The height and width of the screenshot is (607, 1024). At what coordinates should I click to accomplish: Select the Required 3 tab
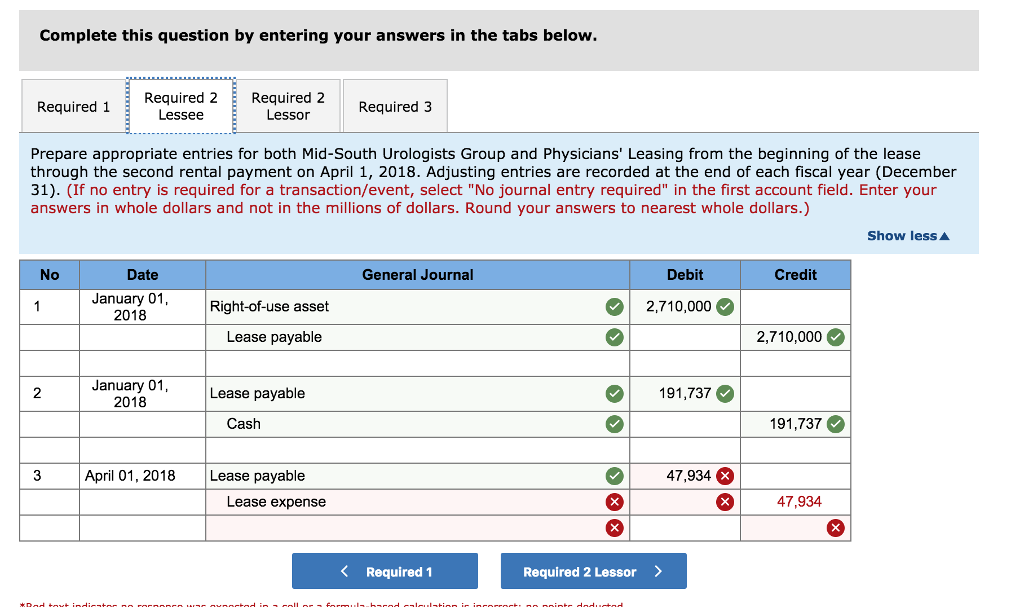click(x=394, y=105)
